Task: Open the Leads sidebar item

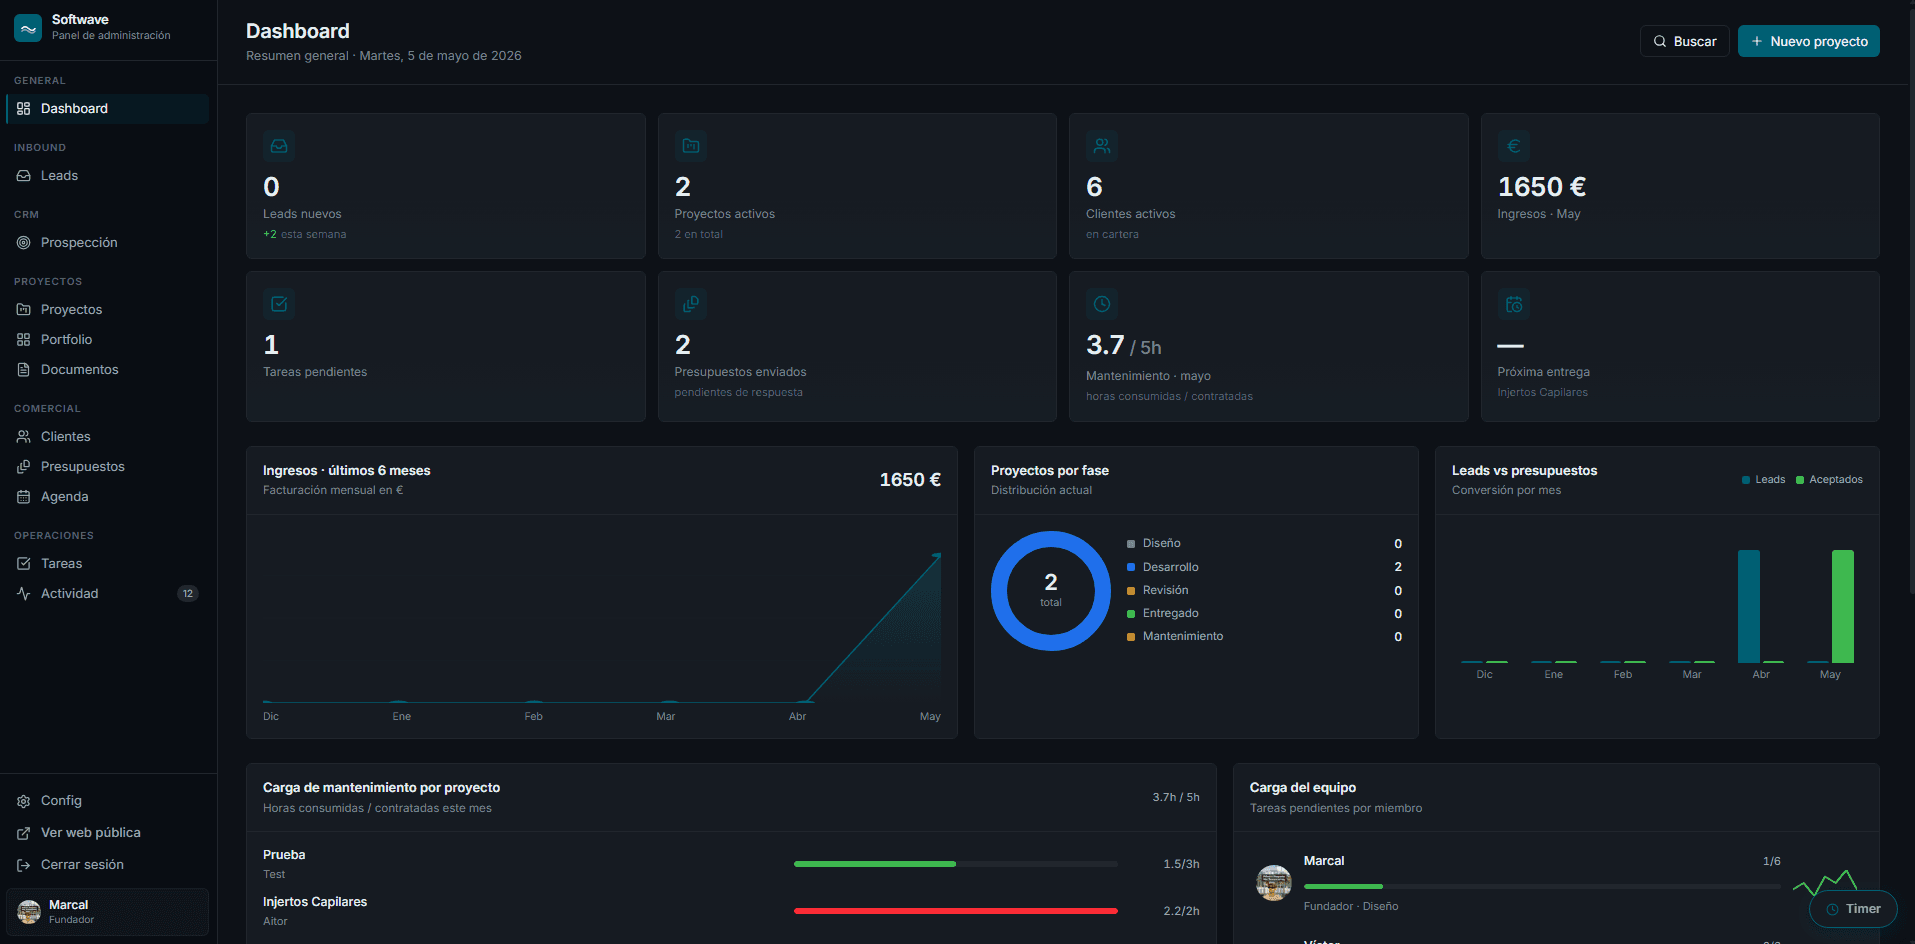Action: point(108,176)
